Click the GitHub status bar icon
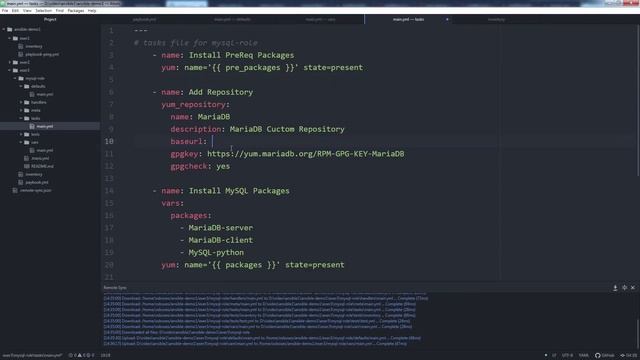 click(604, 356)
